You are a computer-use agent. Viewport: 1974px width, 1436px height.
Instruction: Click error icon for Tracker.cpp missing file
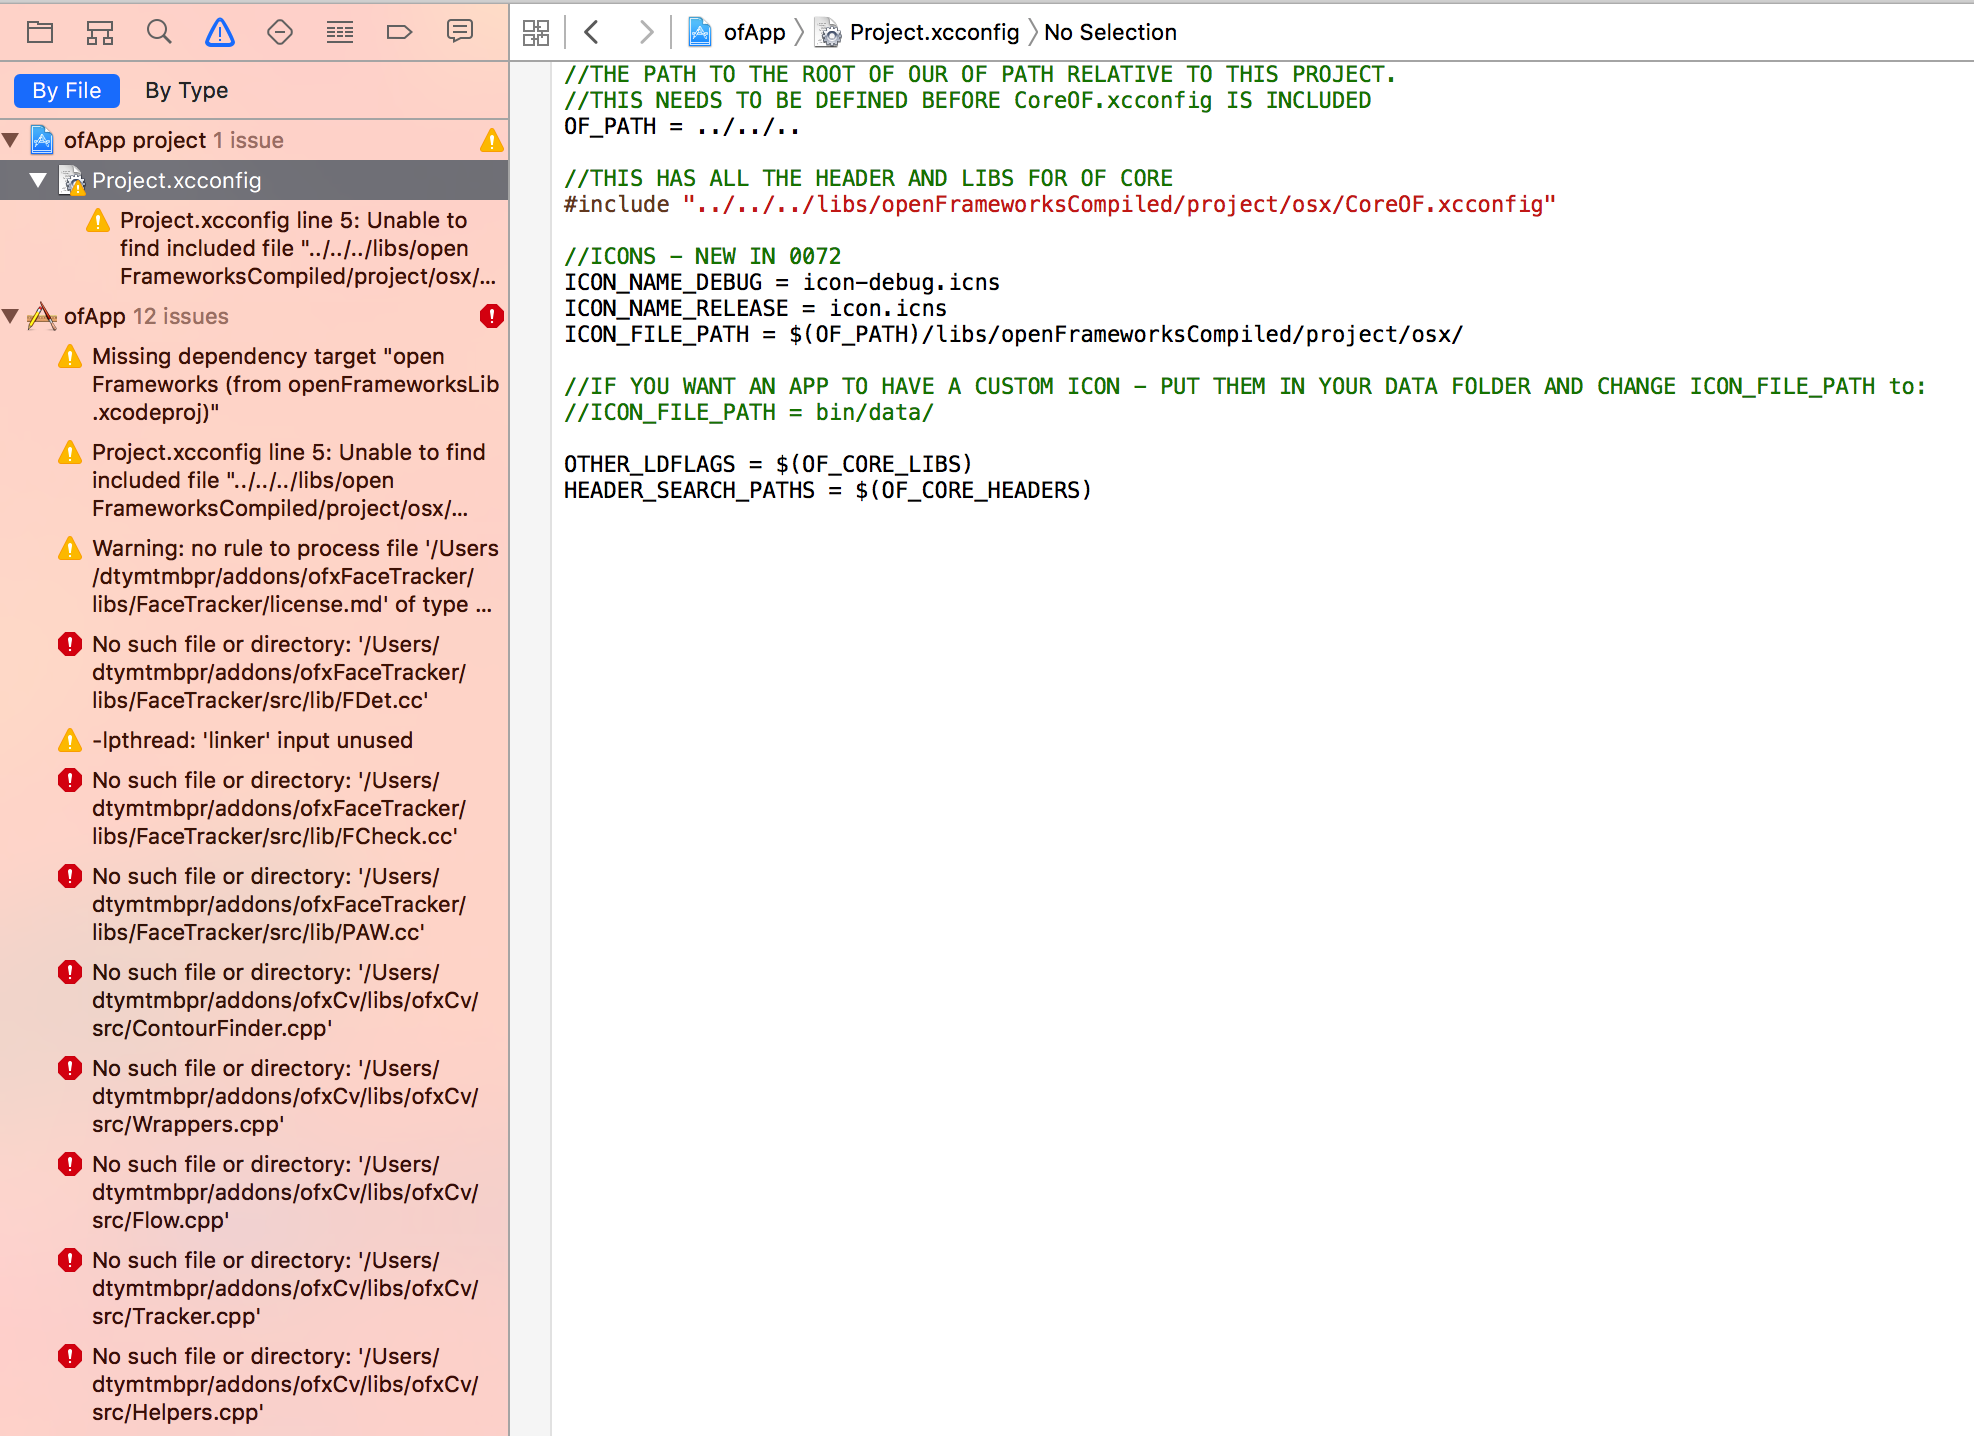(x=70, y=1260)
